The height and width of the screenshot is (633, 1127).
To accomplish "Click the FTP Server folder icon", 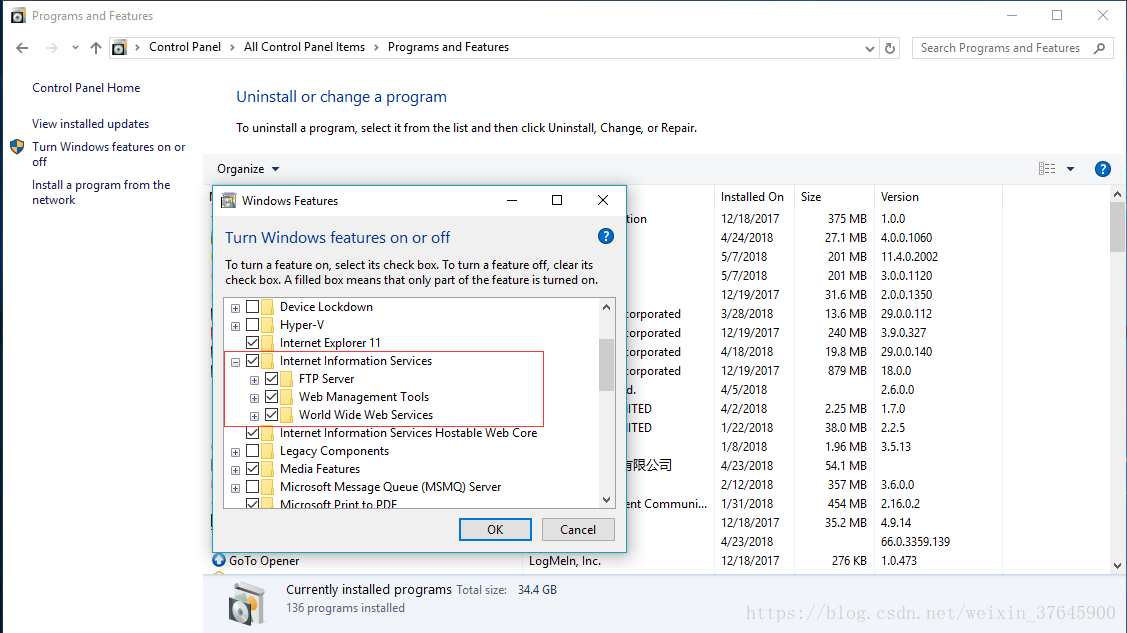I will pyautogui.click(x=287, y=379).
